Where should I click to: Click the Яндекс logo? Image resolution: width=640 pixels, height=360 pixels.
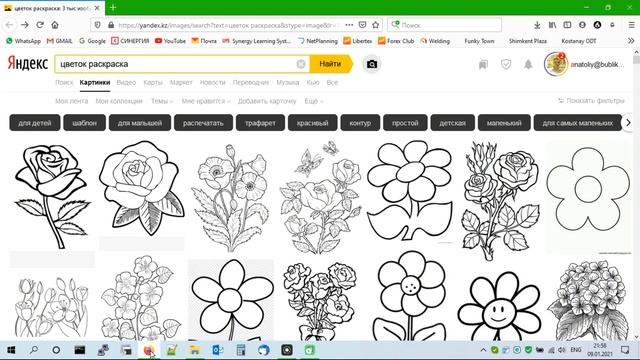click(28, 64)
